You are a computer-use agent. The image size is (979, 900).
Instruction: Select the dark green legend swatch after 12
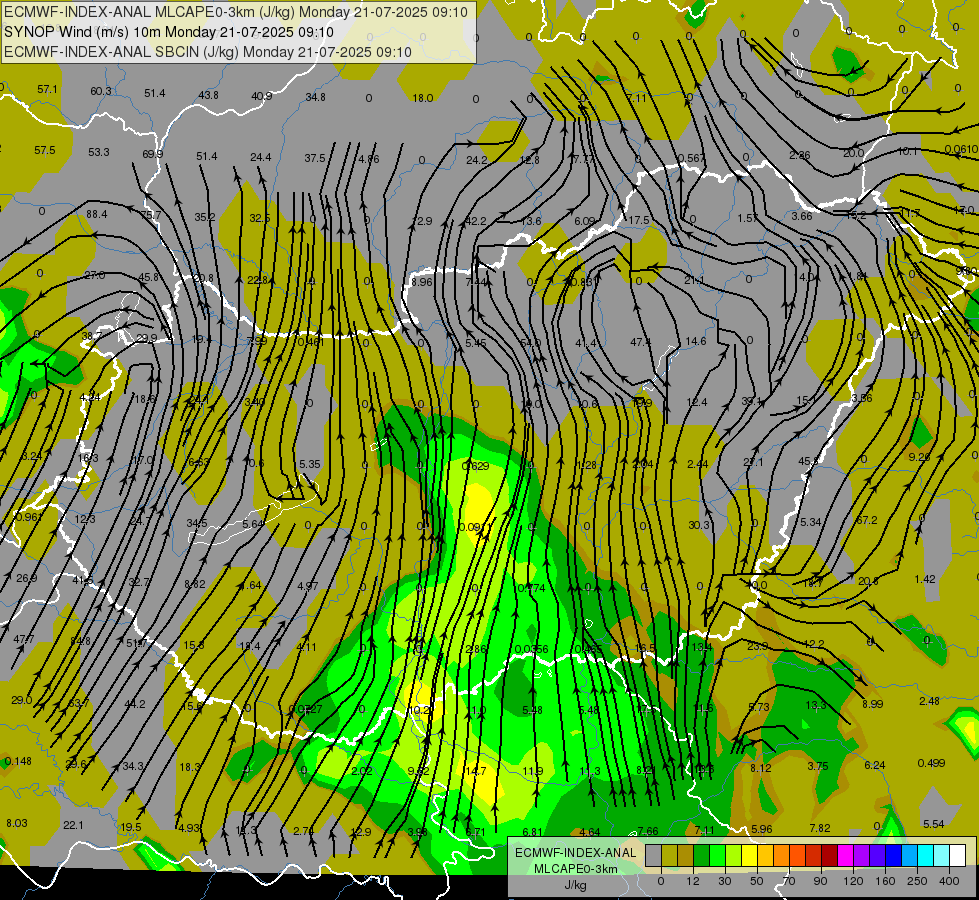tap(702, 855)
